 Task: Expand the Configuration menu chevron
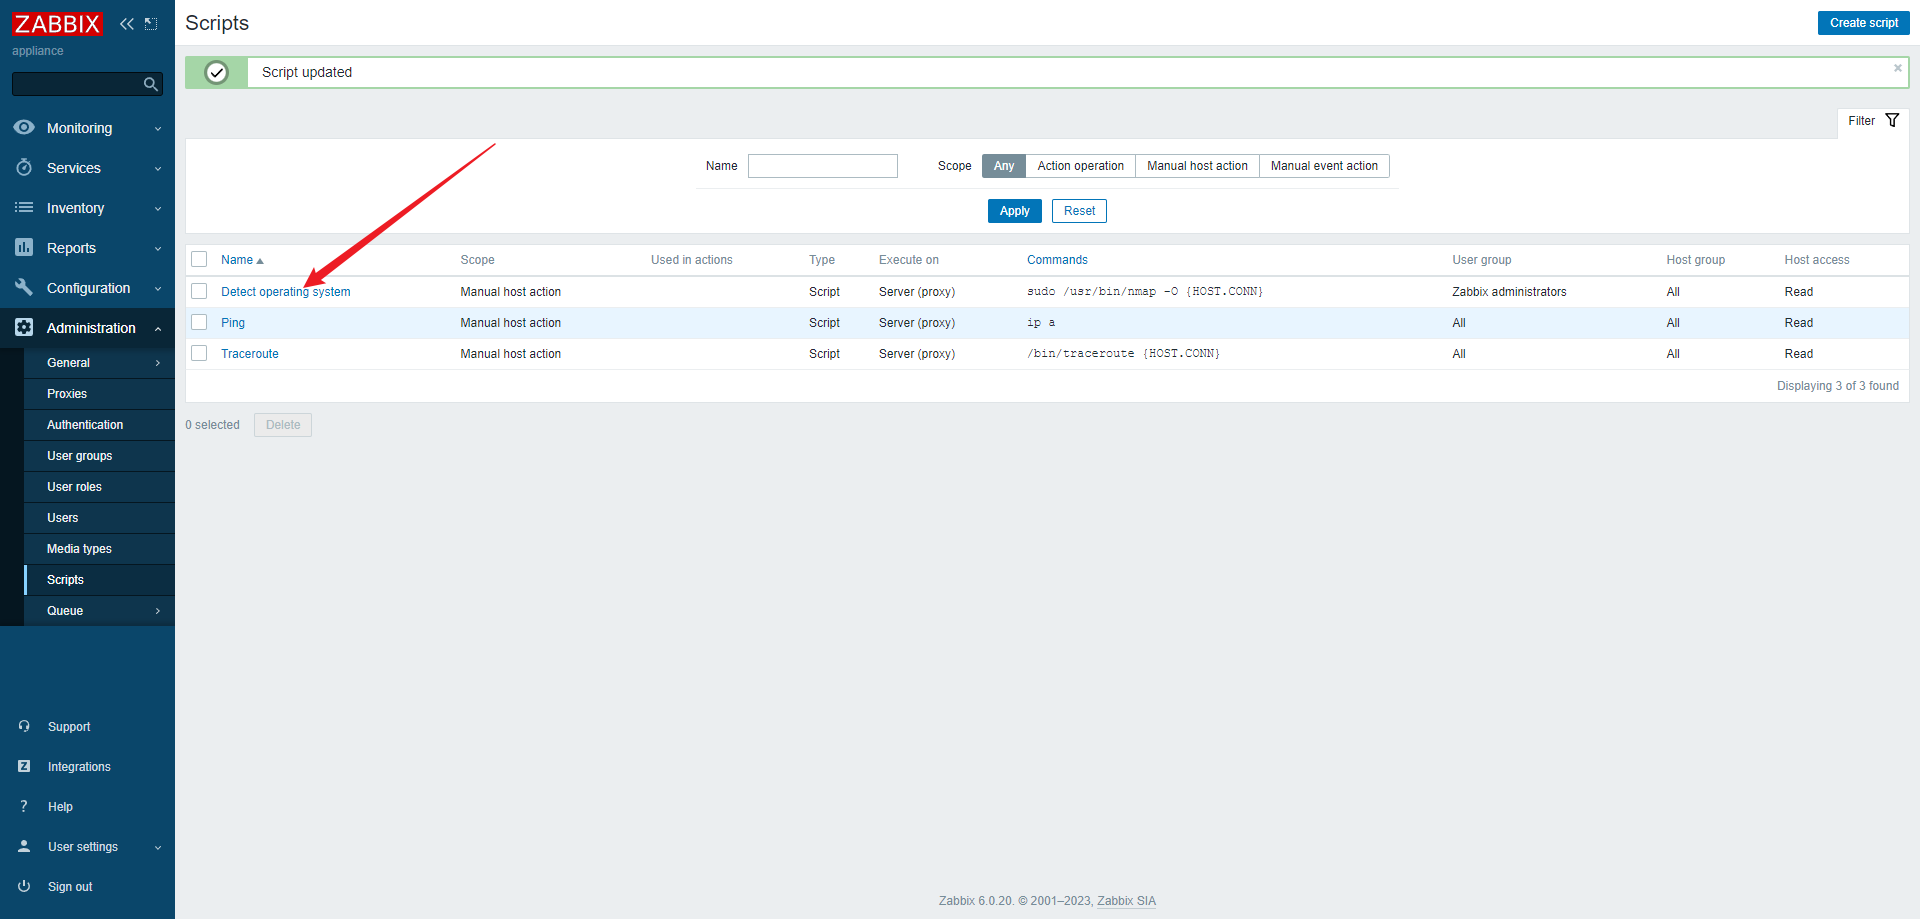coord(158,288)
